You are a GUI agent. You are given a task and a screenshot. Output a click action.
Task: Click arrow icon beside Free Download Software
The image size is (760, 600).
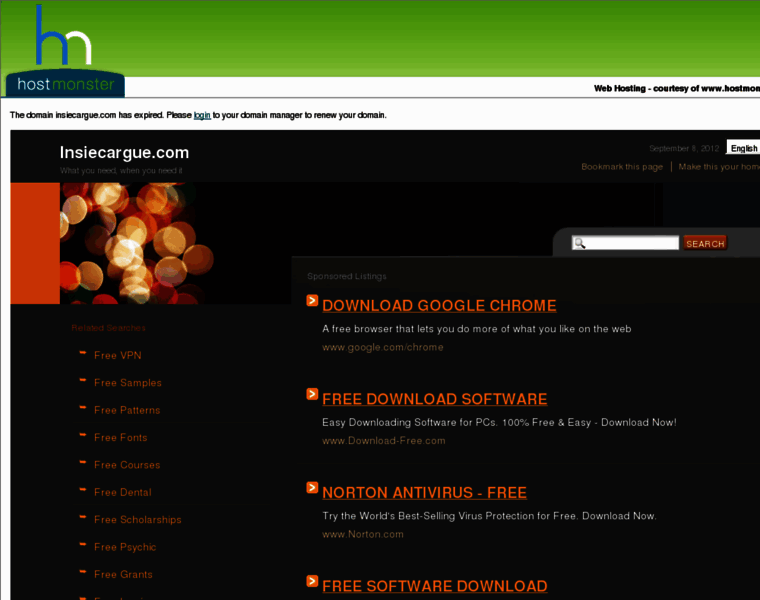(312, 394)
